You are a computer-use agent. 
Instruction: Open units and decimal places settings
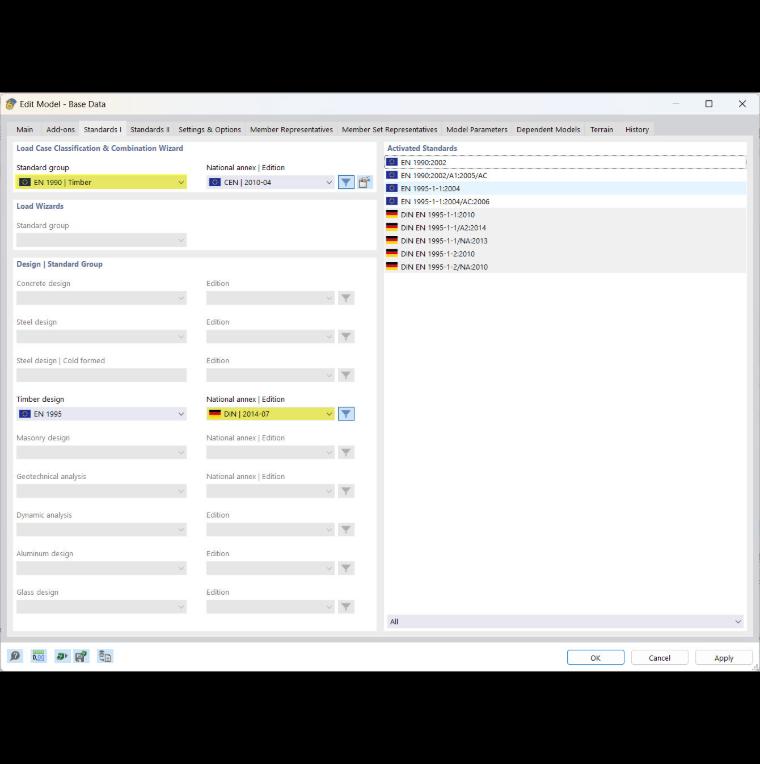click(38, 656)
